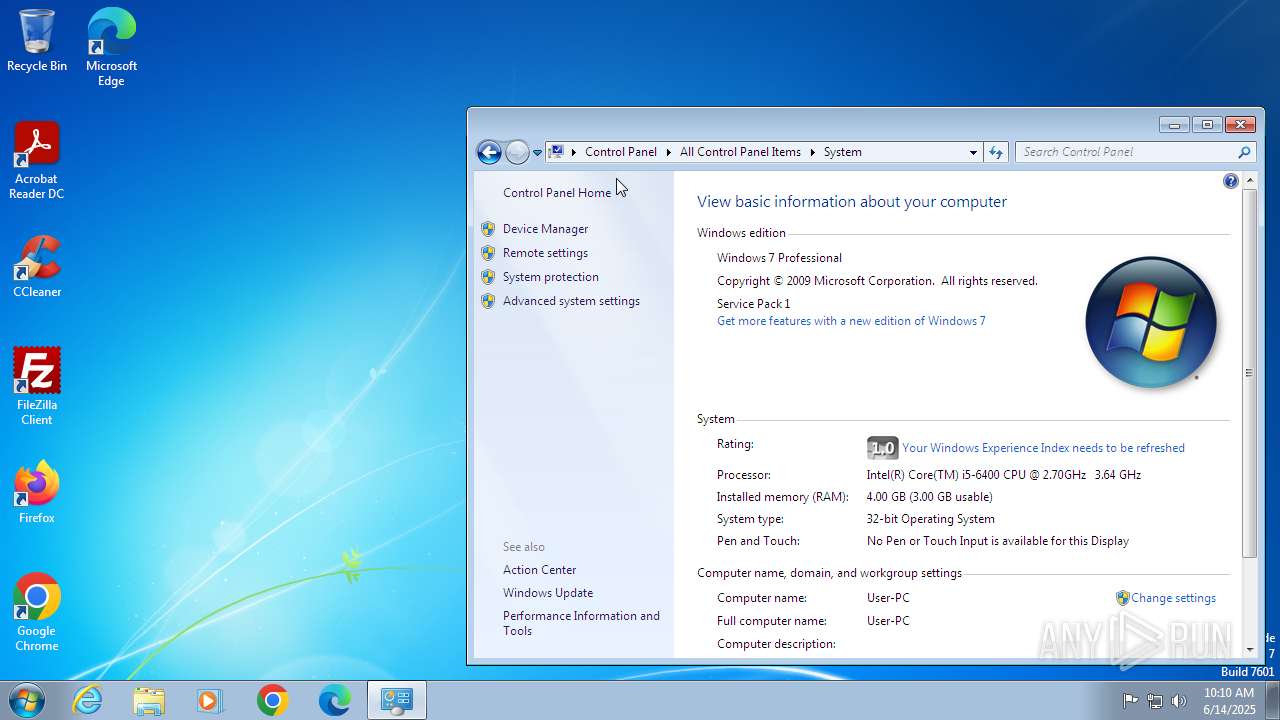Click the Windows Experience Index rating badge
Viewport: 1280px width, 720px height.
click(x=882, y=448)
